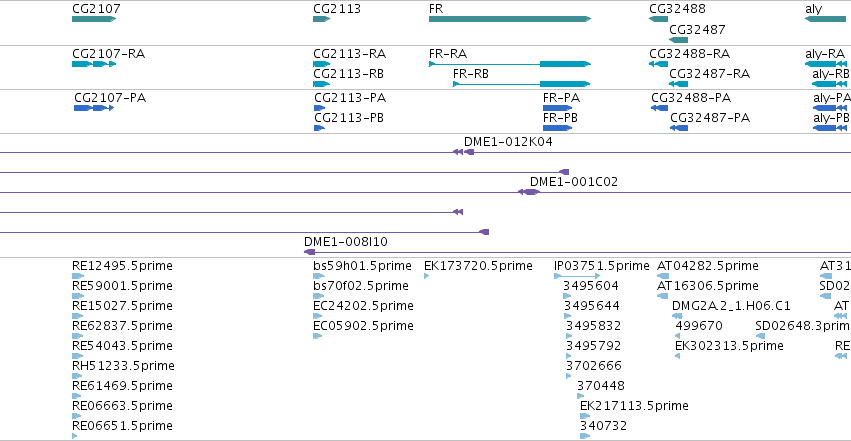Select EST EC05902.5prime label
The image size is (851, 441).
363,326
